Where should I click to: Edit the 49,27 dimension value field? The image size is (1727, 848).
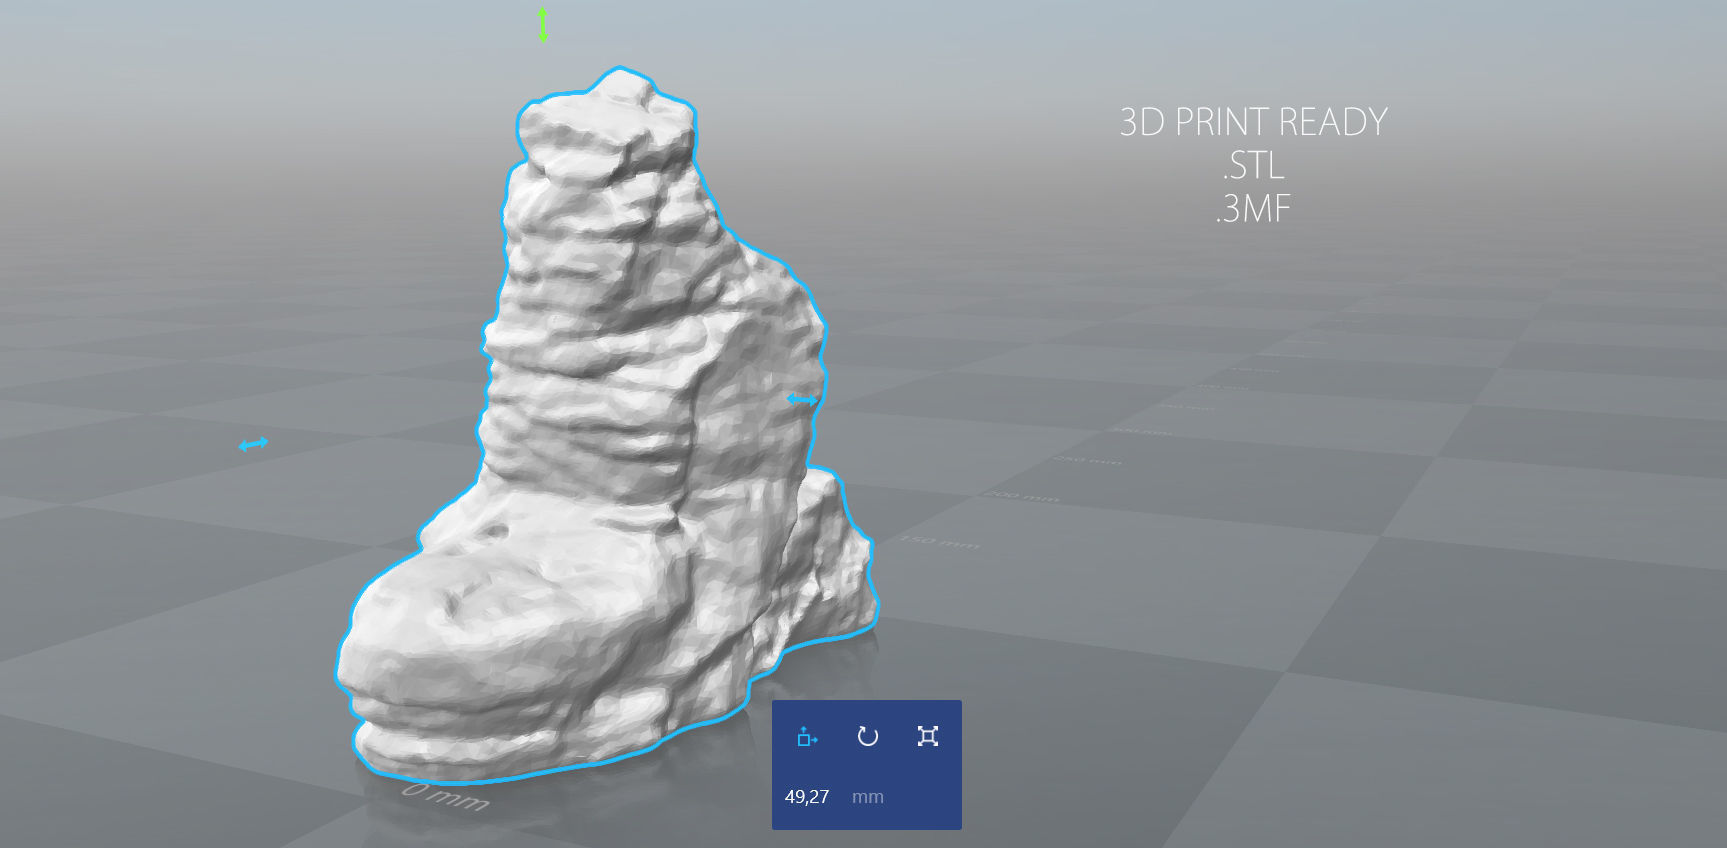[x=807, y=797]
